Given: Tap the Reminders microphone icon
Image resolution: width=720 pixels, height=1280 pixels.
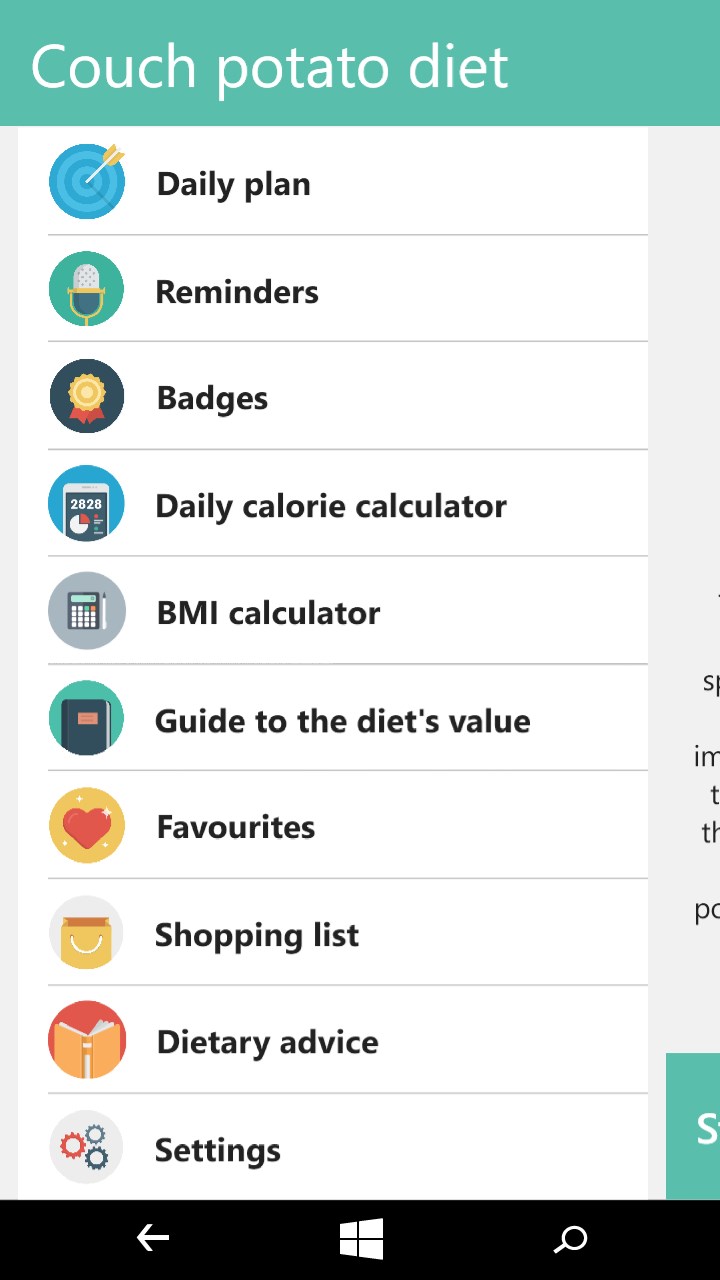Looking at the screenshot, I should [87, 289].
